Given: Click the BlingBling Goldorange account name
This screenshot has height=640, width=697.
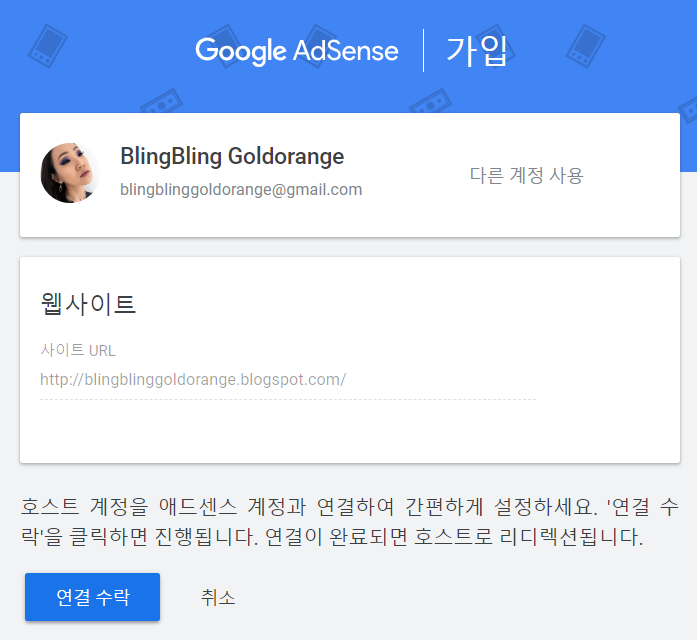Looking at the screenshot, I should coord(232,156).
